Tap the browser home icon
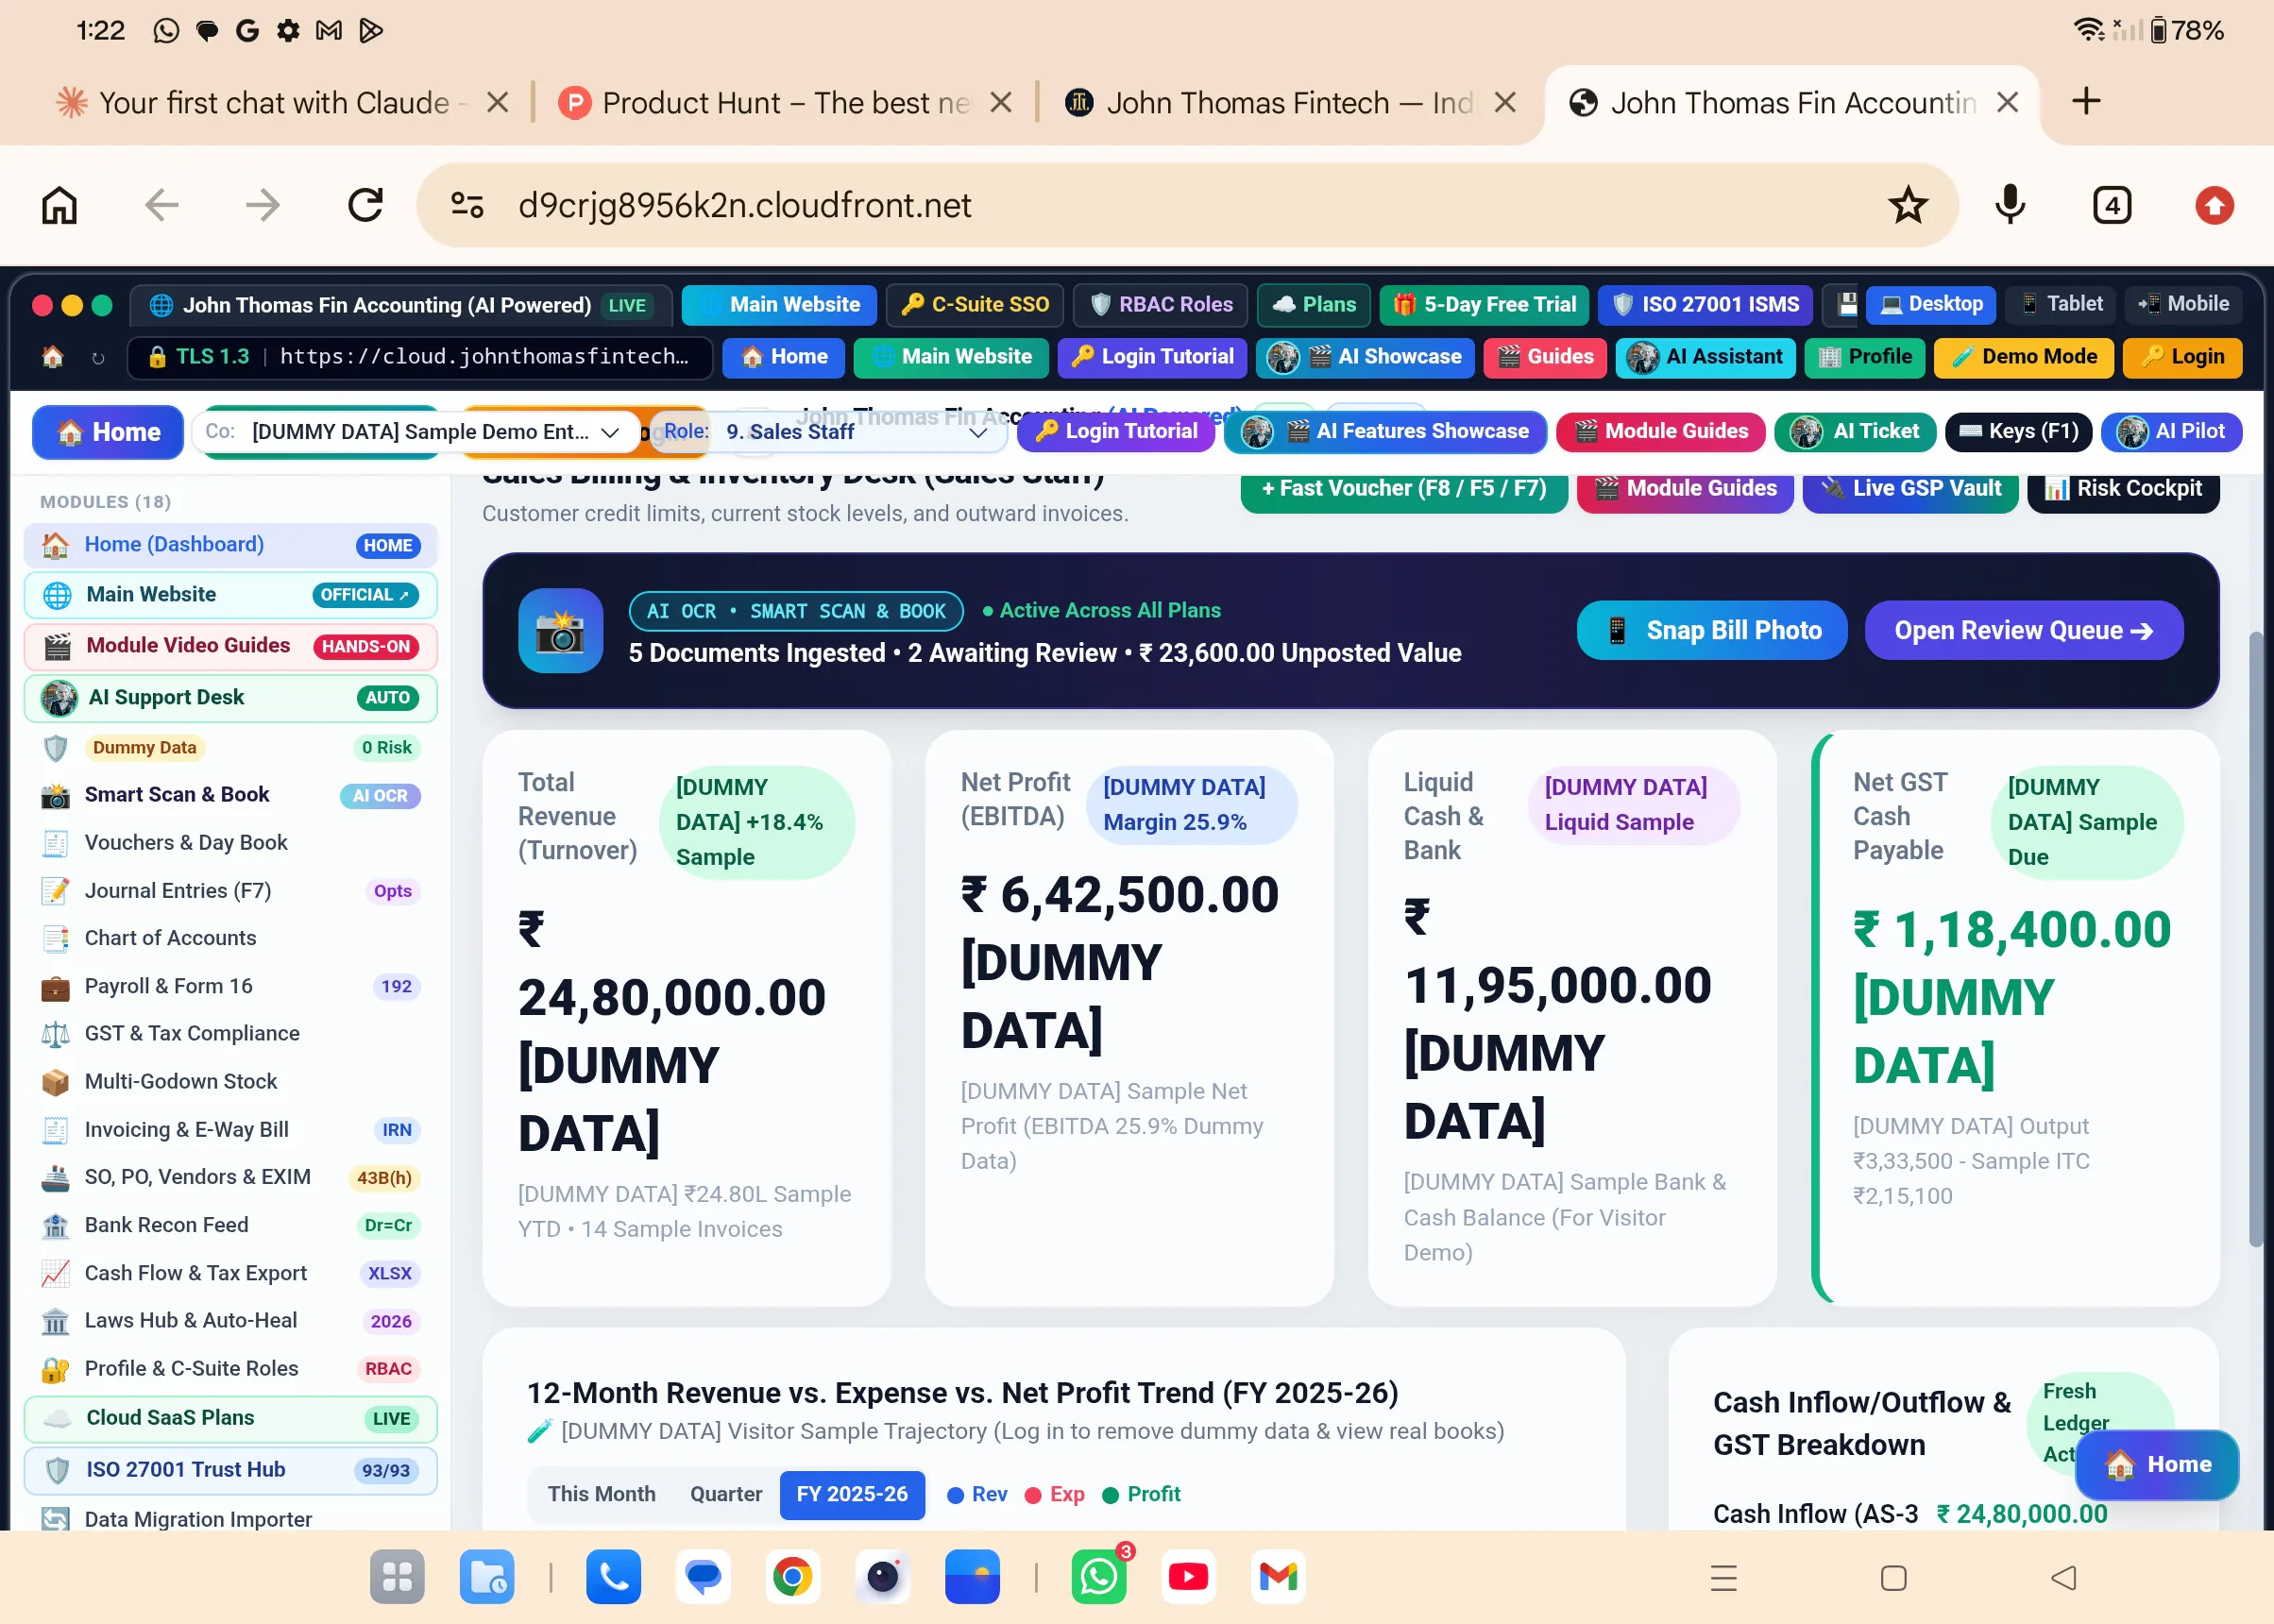Image resolution: width=2274 pixels, height=1624 pixels. 59,205
